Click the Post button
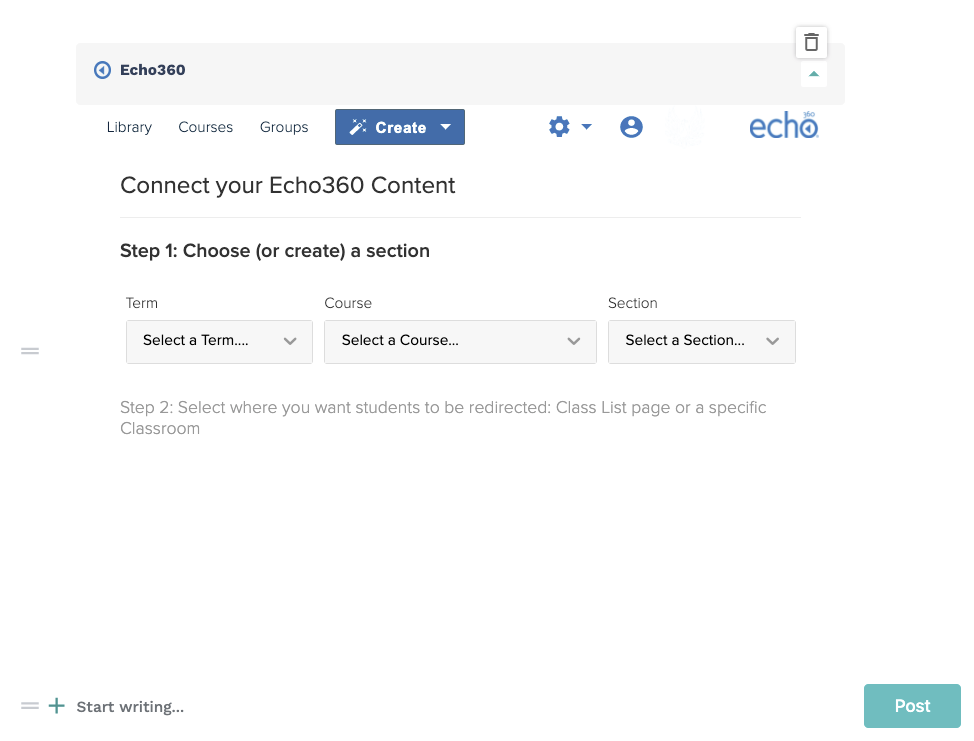 click(912, 706)
